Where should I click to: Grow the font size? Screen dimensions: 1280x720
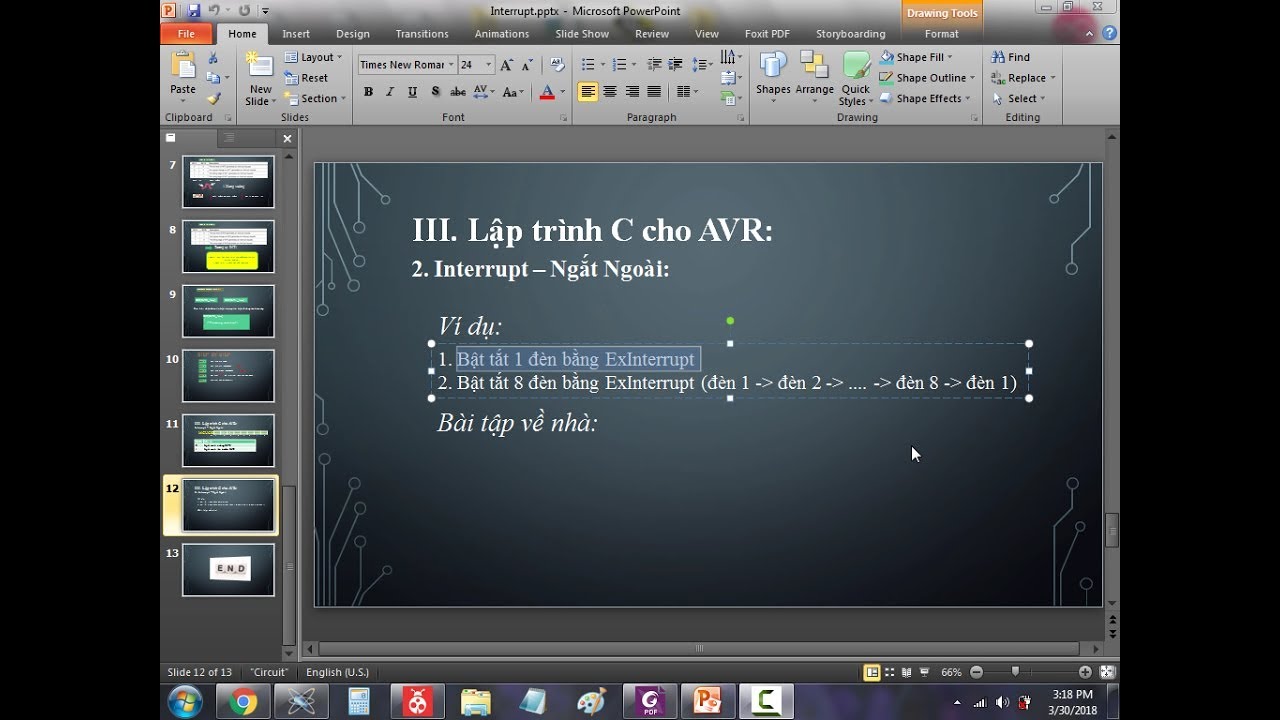tap(506, 65)
